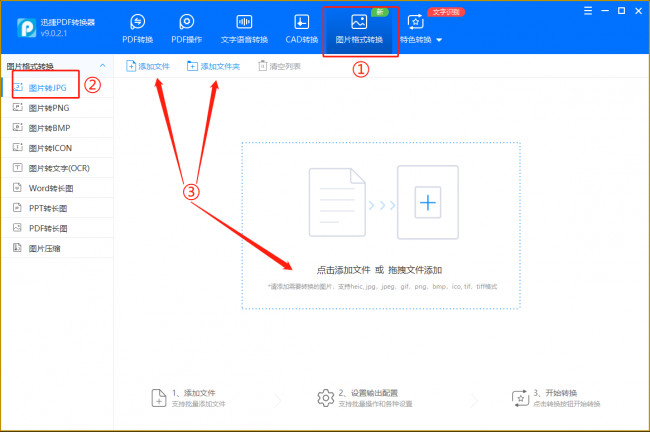This screenshot has width=650, height=432.
Task: Select PDF转长图 in the sidebar
Action: [x=57, y=228]
